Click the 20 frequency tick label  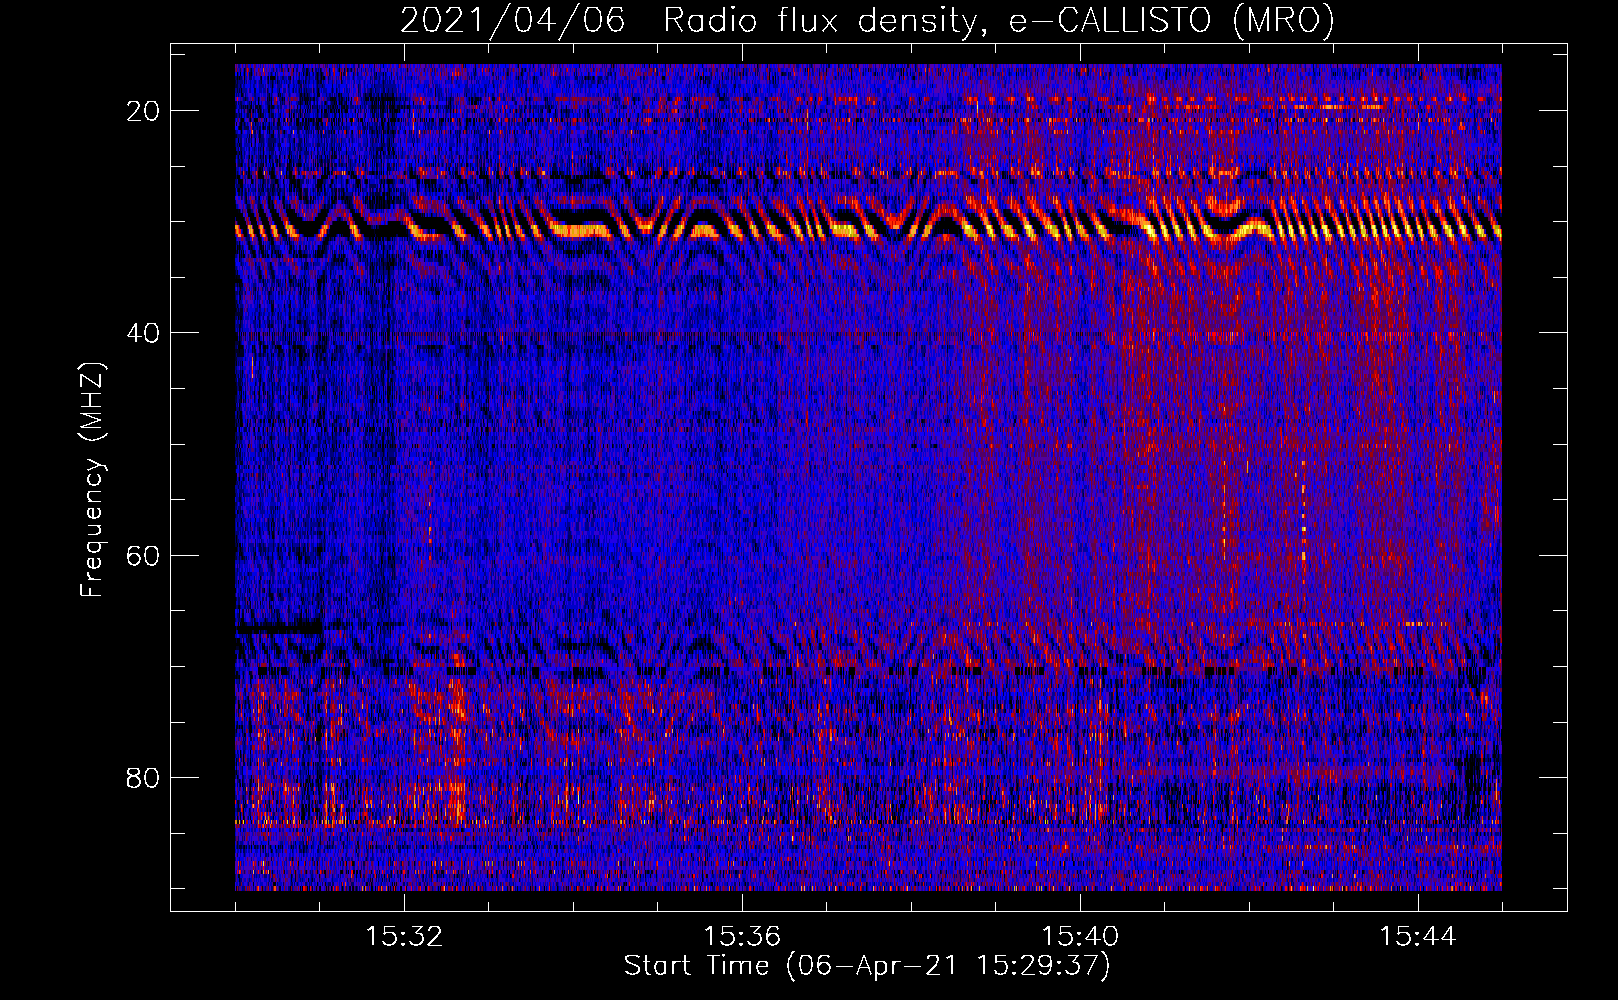[x=143, y=111]
